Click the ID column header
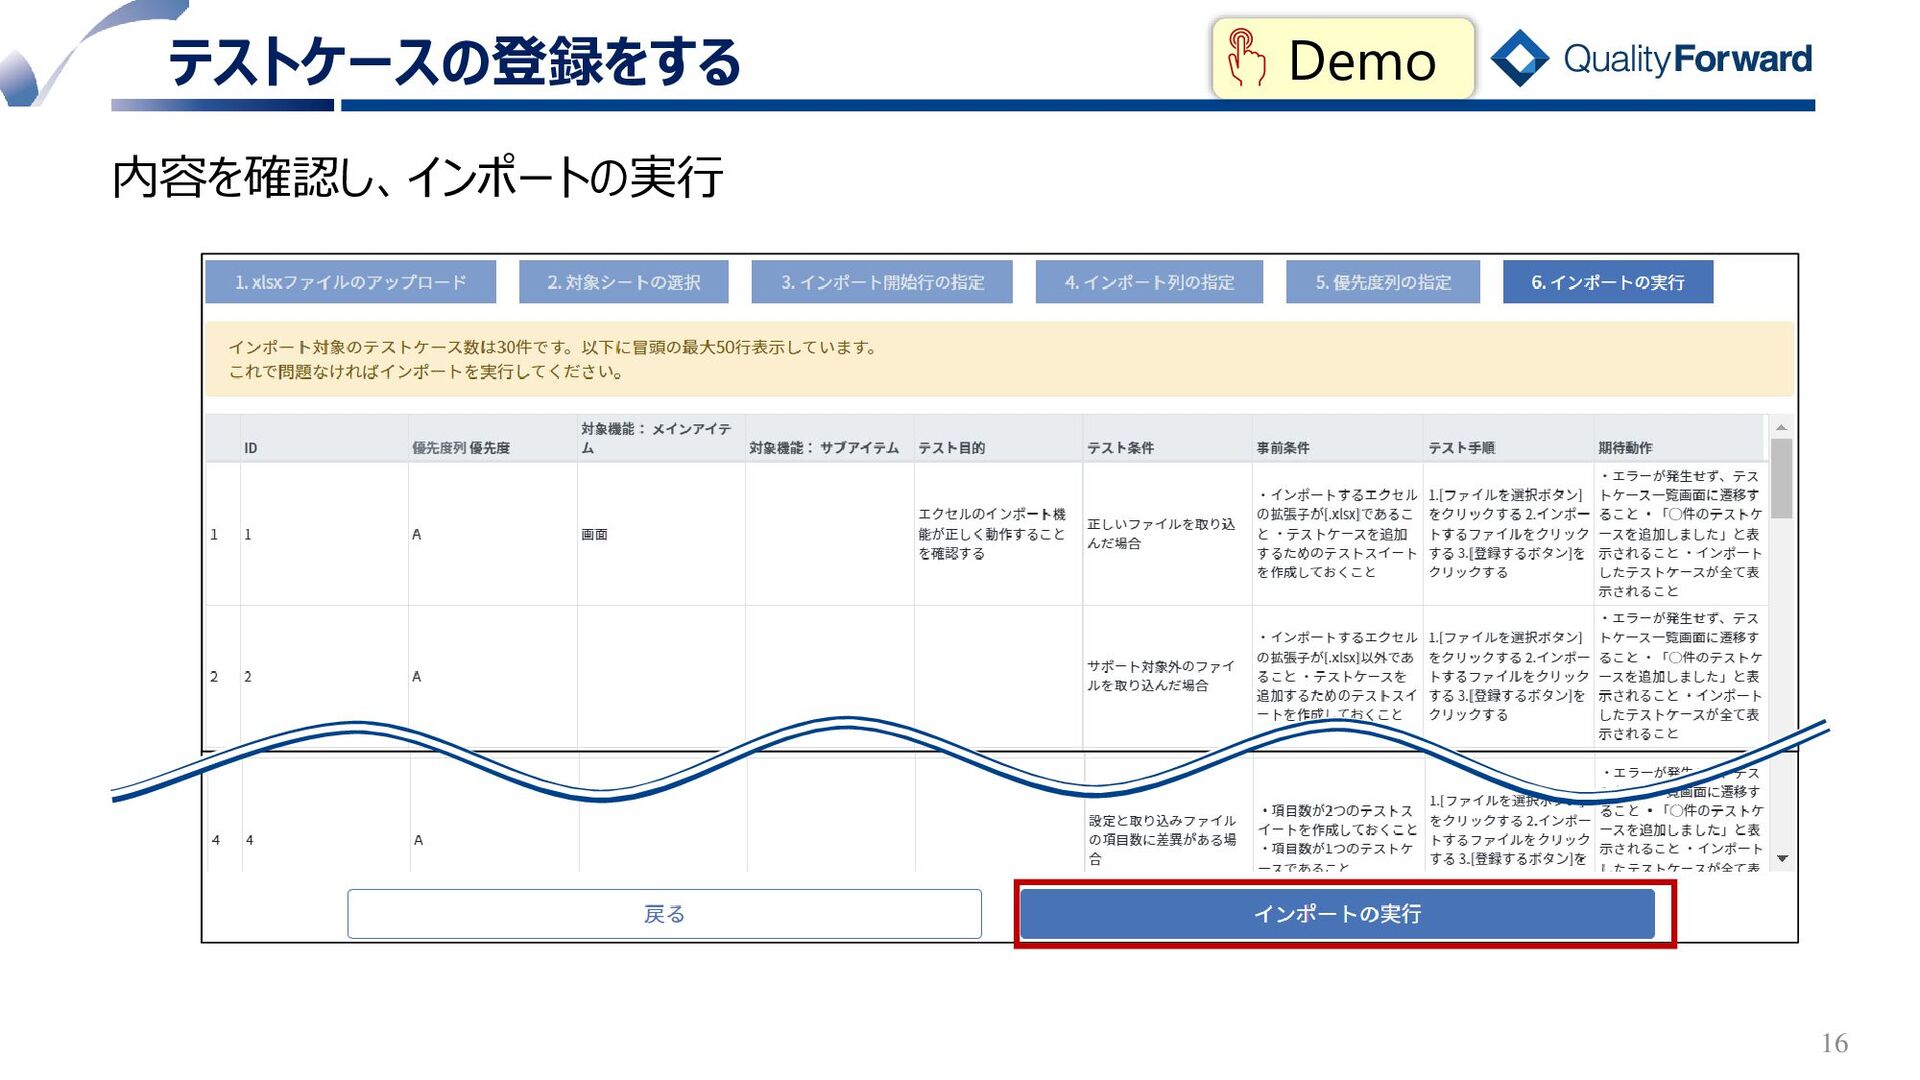The width and height of the screenshot is (1920, 1080). coord(251,448)
